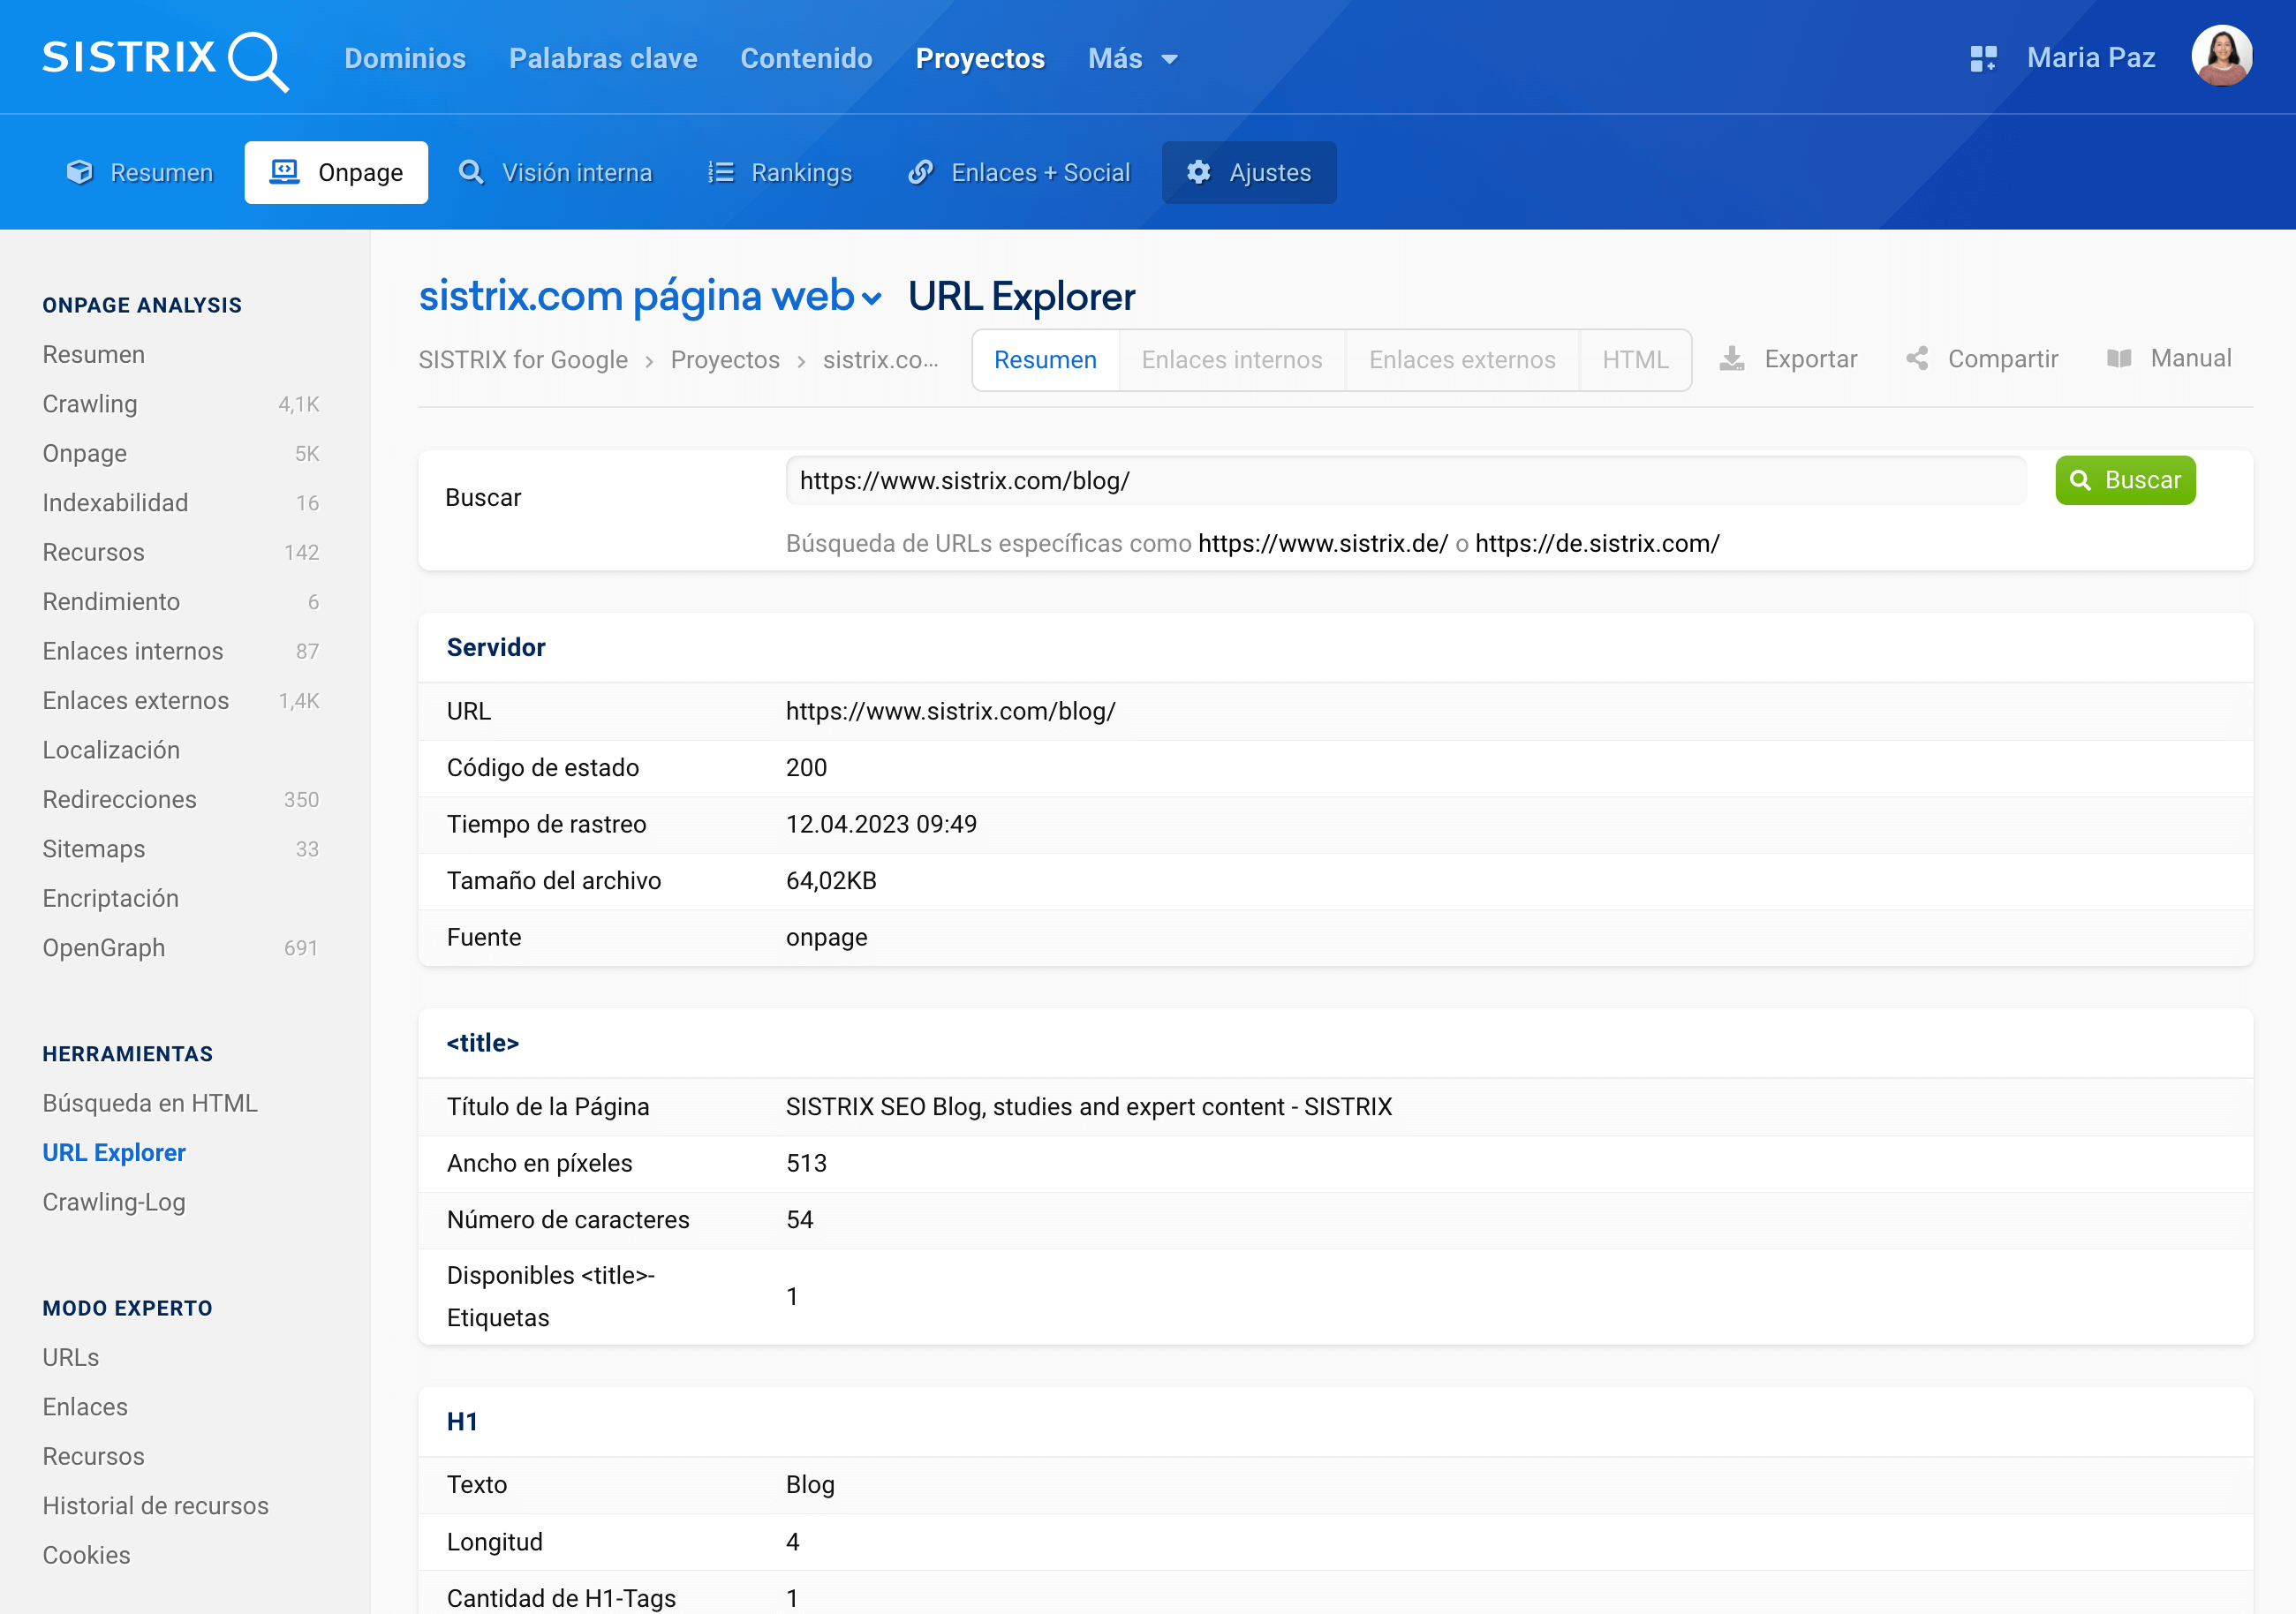Open Redirecciones in the sidebar
The image size is (2296, 1614).
click(119, 800)
